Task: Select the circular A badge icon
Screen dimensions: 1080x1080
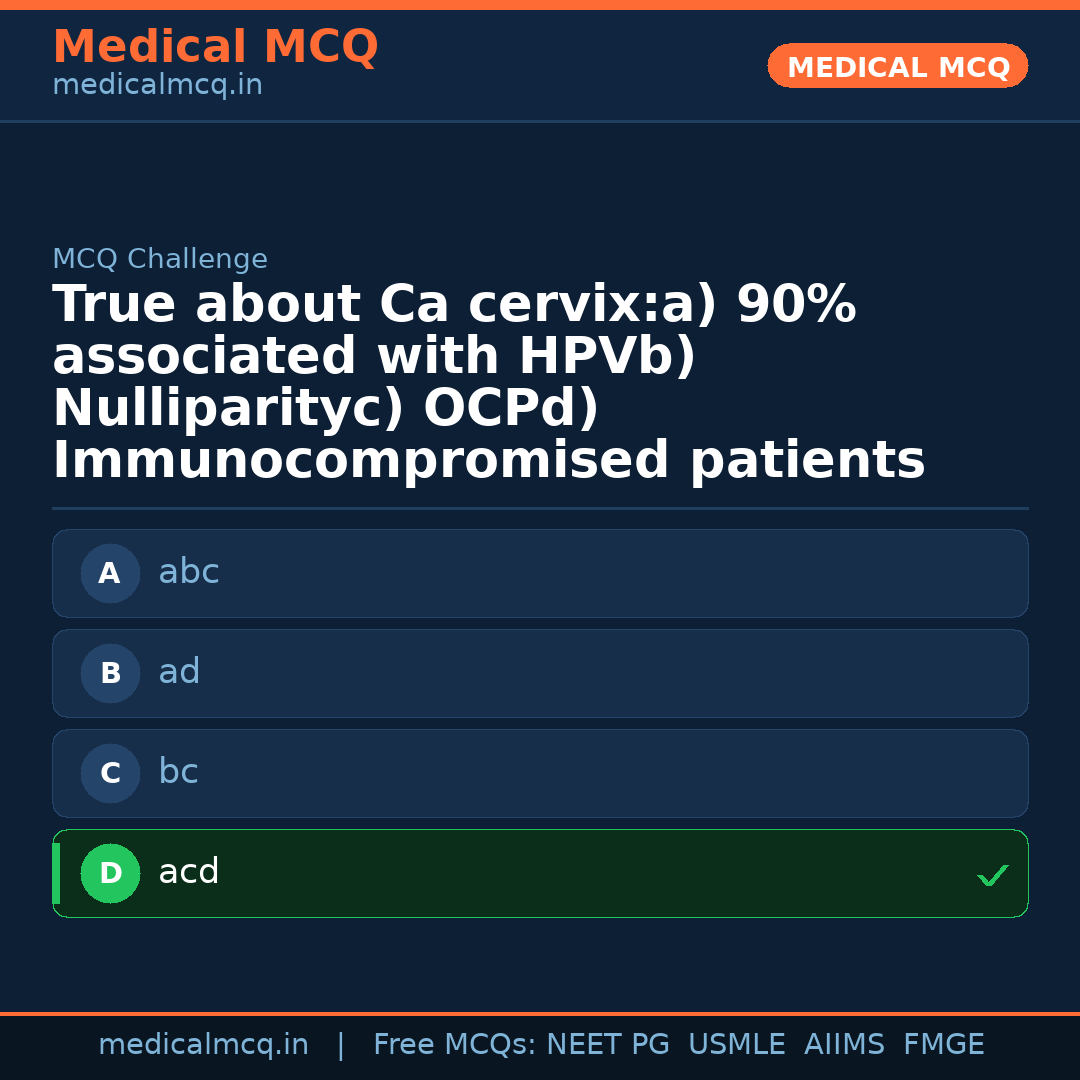Action: click(x=110, y=573)
